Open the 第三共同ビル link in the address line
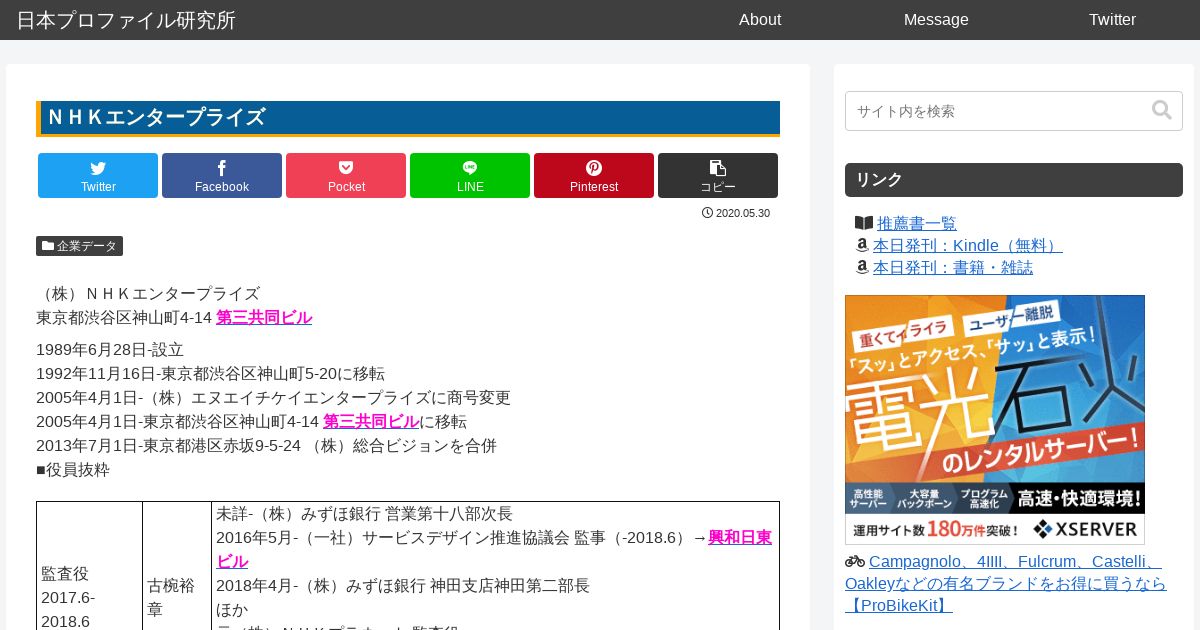 click(264, 318)
